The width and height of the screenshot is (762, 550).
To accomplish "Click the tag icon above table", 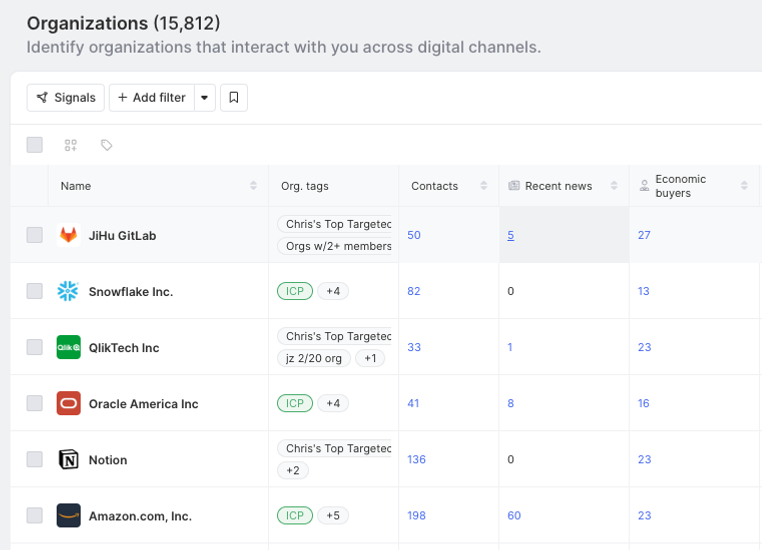I will click(107, 145).
